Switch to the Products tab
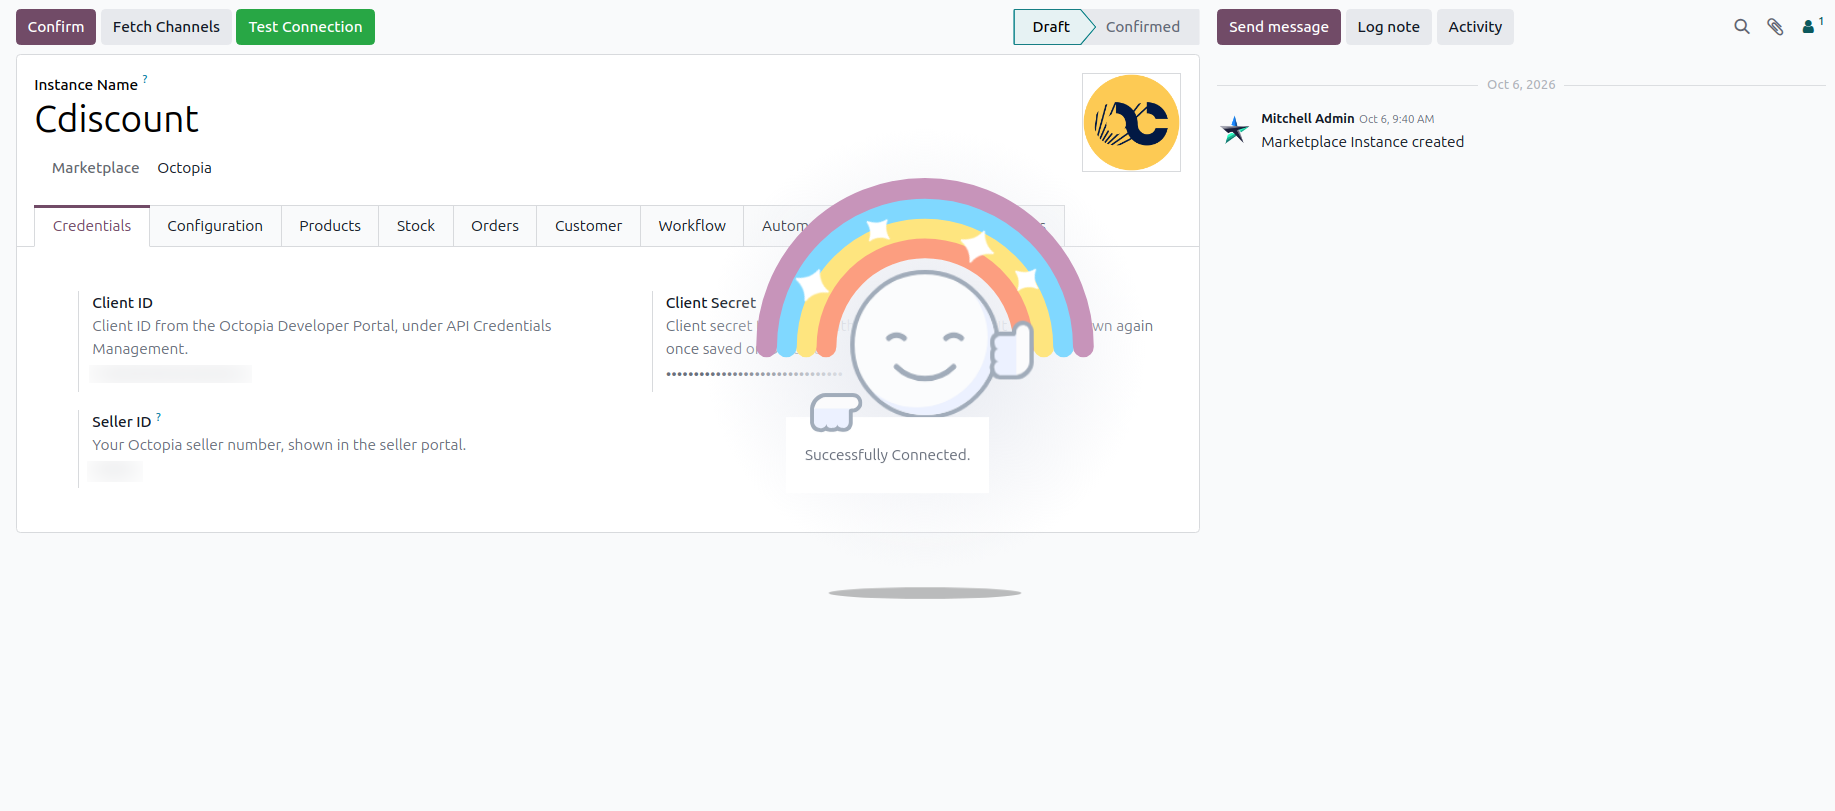The image size is (1835, 811). click(330, 226)
